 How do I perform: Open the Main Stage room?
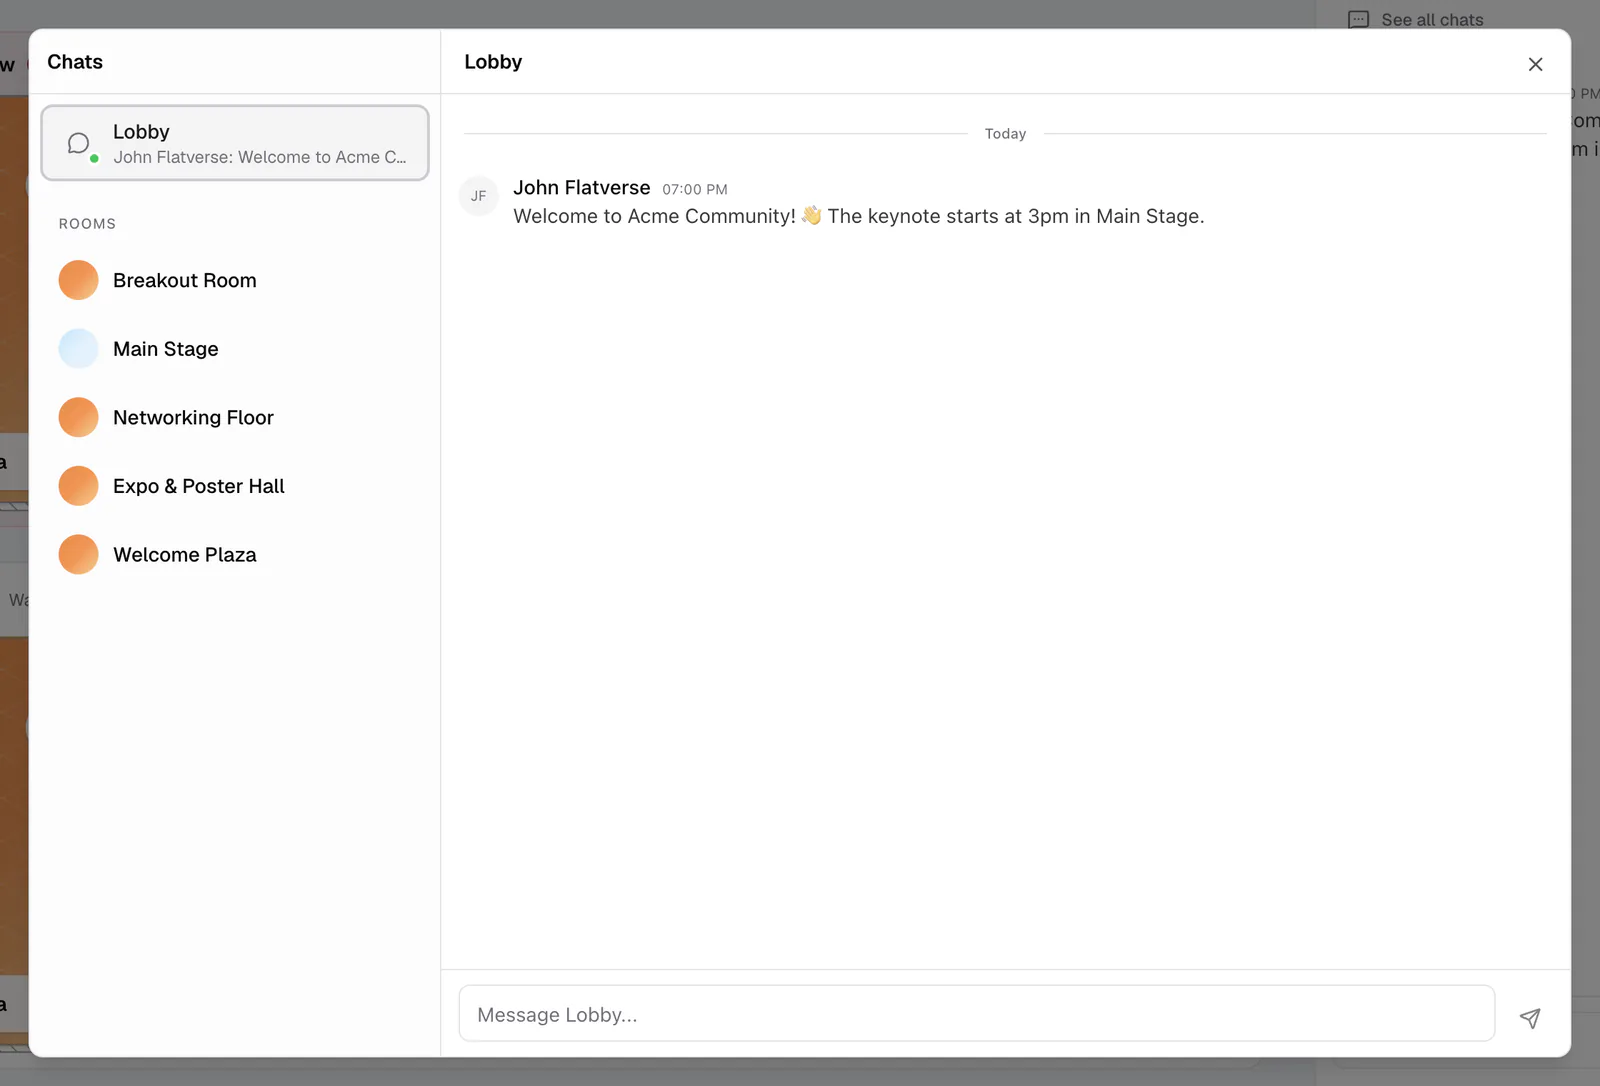point(235,349)
